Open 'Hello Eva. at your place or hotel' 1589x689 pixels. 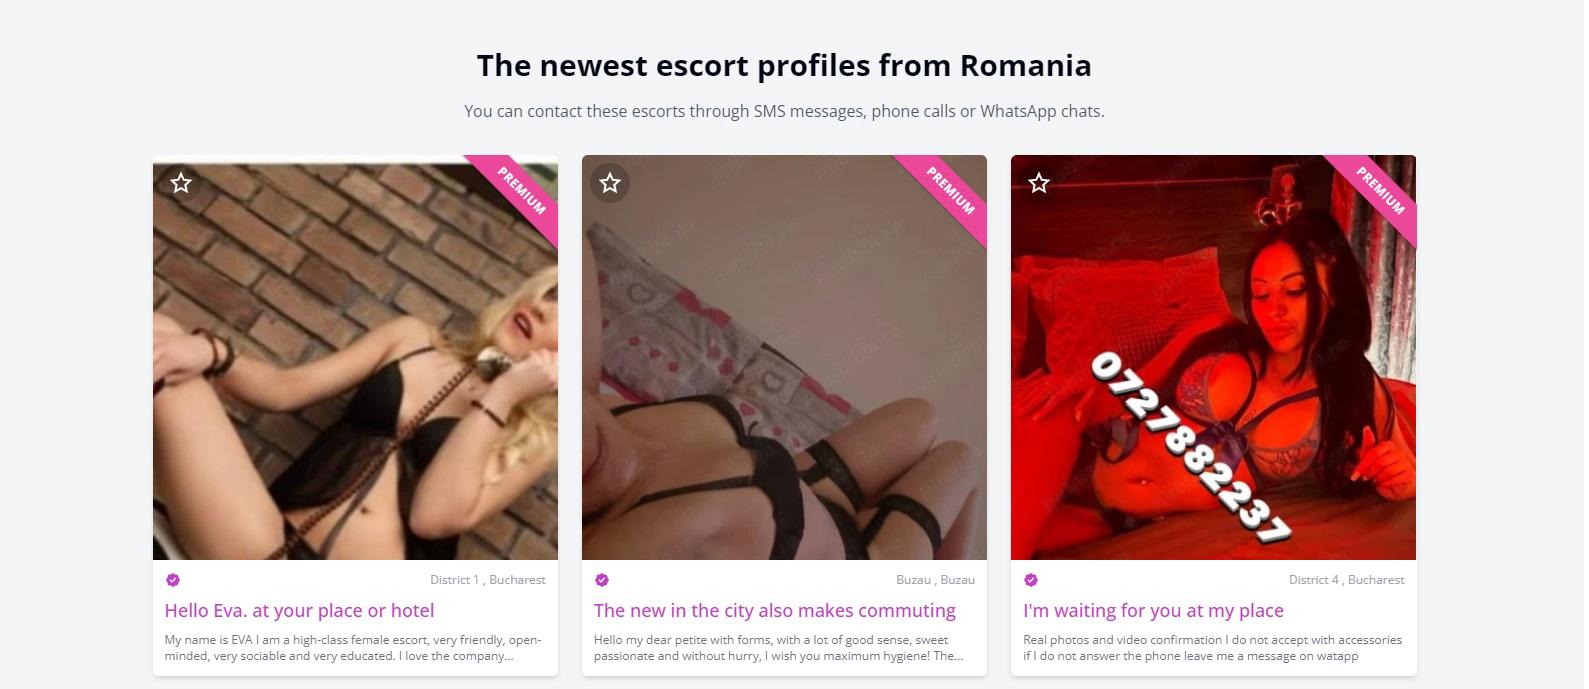coord(299,611)
